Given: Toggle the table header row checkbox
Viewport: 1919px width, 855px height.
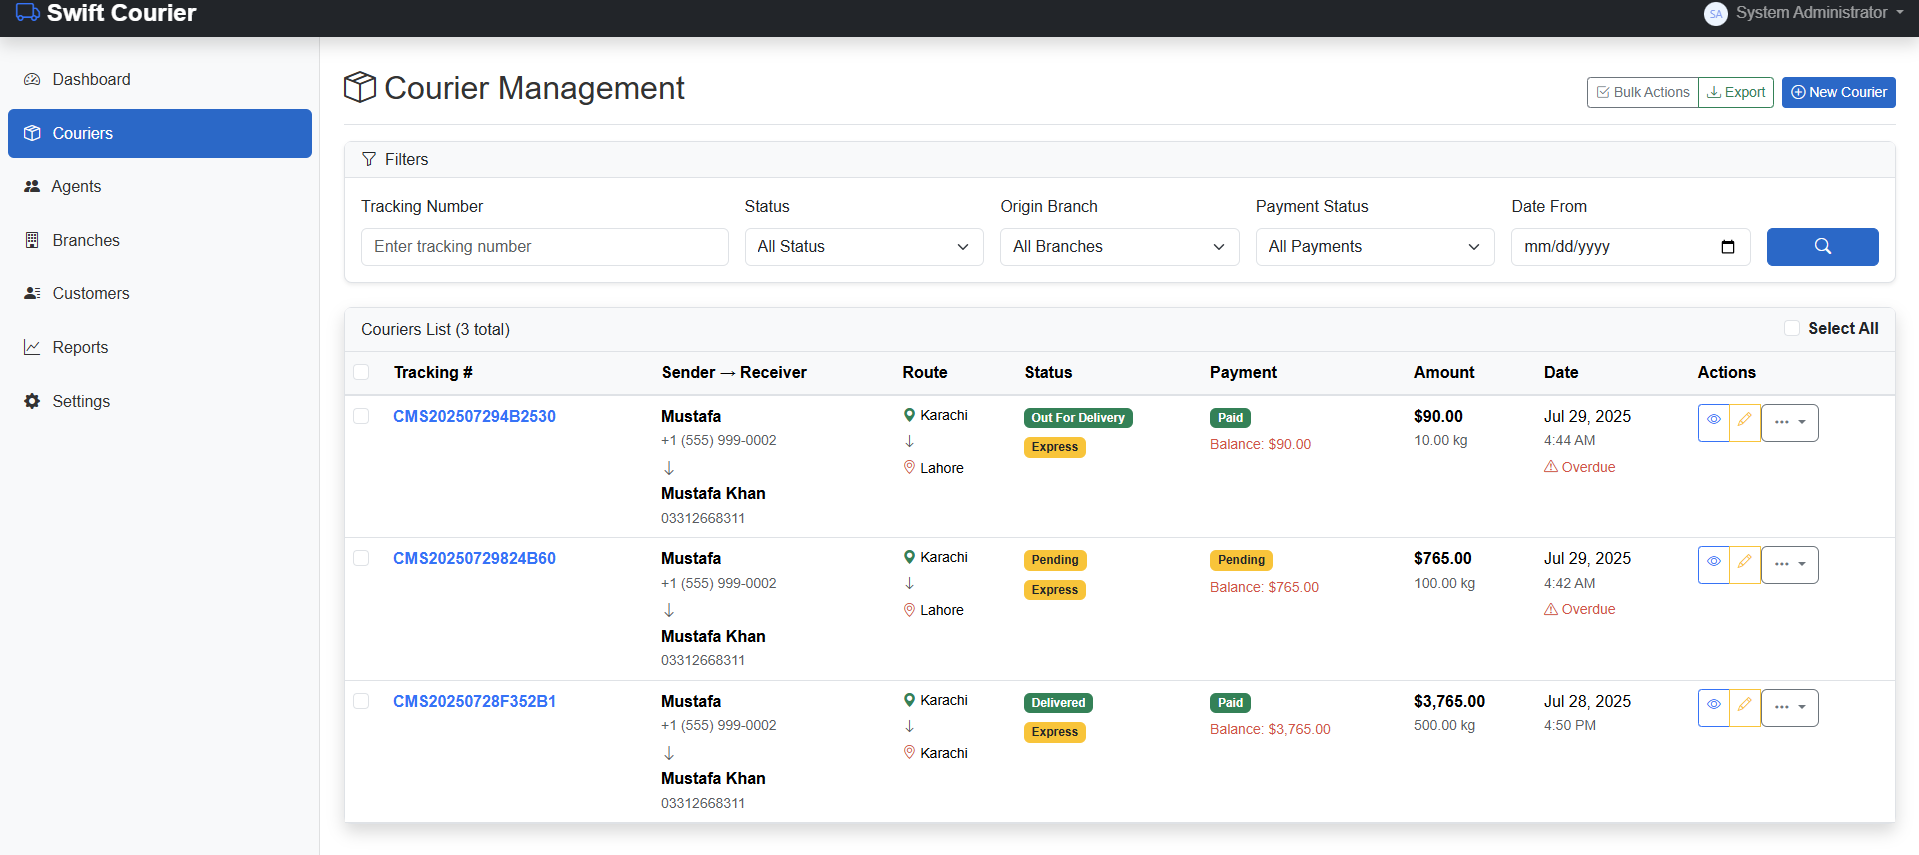Looking at the screenshot, I should coord(361,372).
